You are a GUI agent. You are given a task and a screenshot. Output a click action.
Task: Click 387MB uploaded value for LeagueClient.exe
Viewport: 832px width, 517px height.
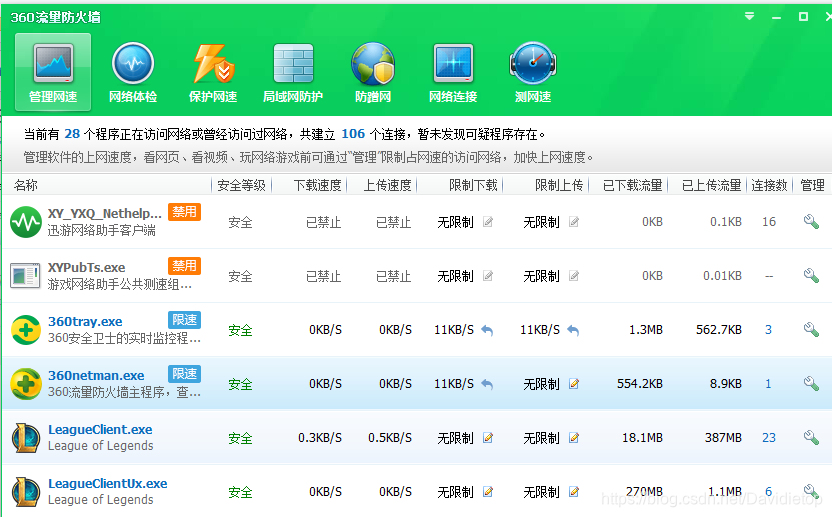[x=723, y=438]
